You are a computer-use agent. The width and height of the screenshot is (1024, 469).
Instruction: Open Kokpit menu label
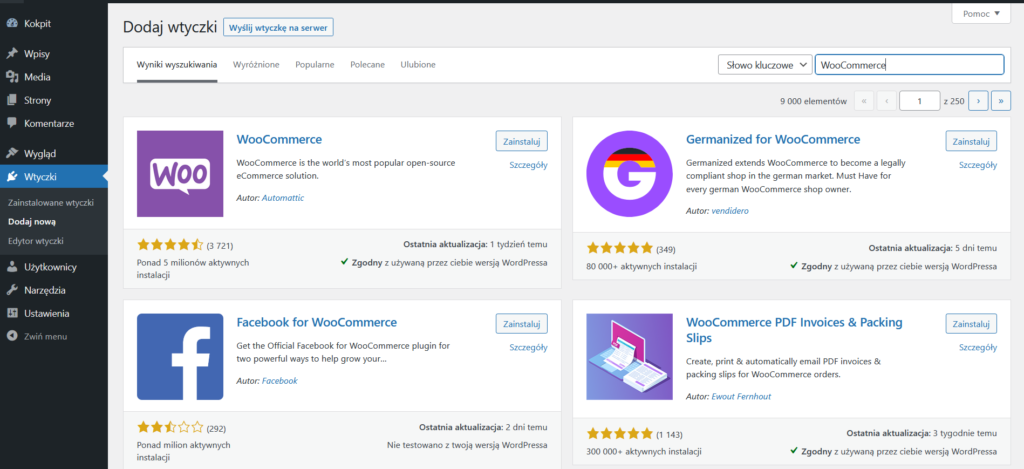pos(37,24)
